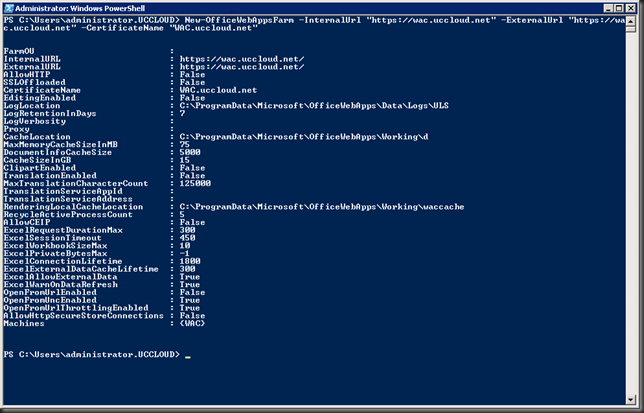This screenshot has height=413, width=644.
Task: Click the EditingEnabled False value
Action: click(x=192, y=98)
